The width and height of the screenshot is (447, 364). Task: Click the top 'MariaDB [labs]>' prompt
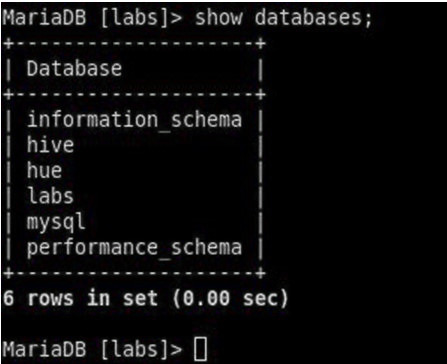tap(92, 17)
